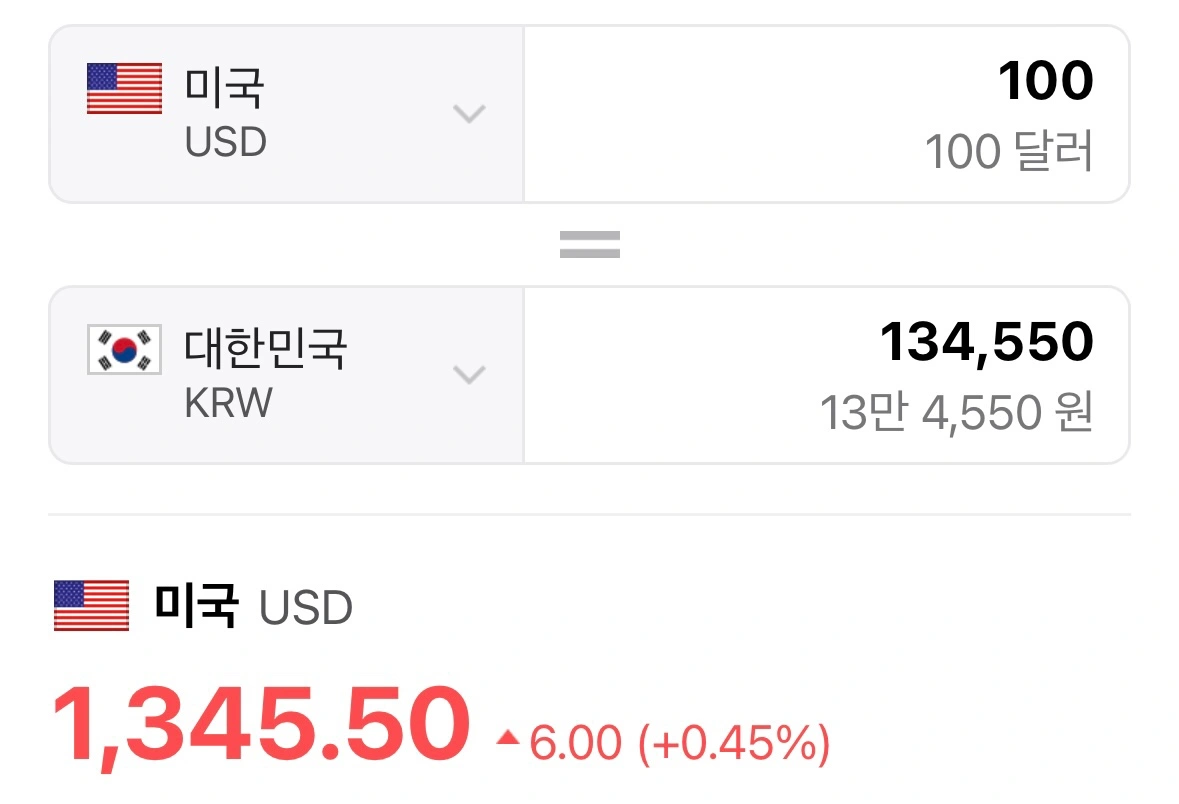Click the red up-triangle change indicator

pos(508,739)
